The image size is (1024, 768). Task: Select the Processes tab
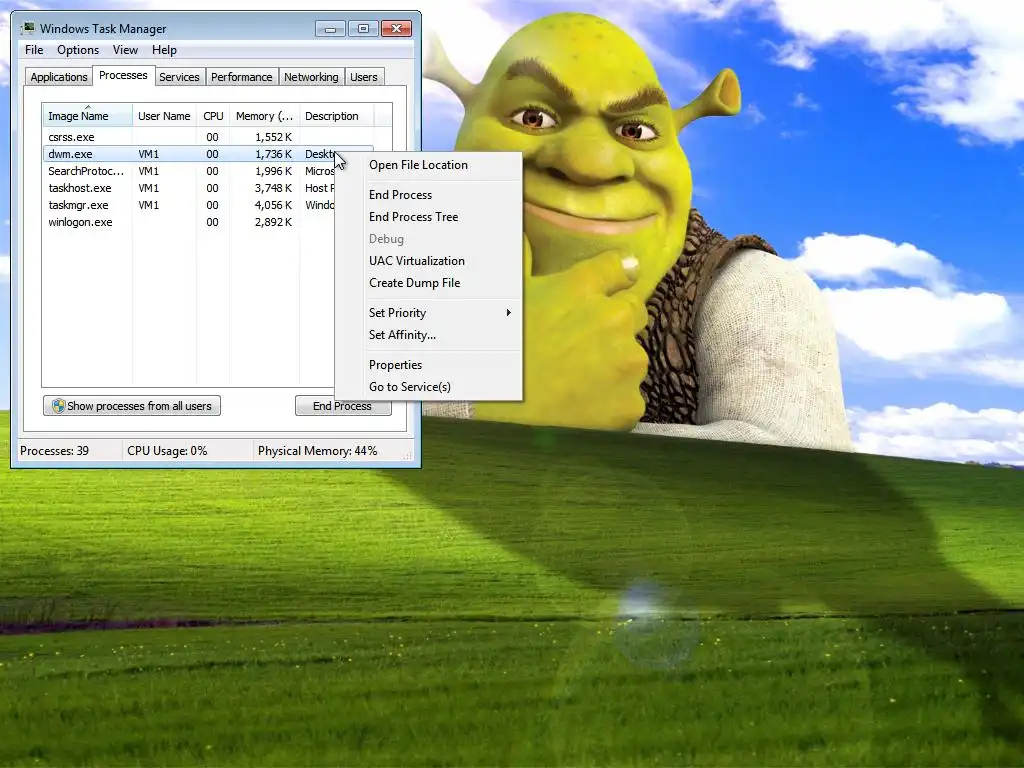pos(123,76)
